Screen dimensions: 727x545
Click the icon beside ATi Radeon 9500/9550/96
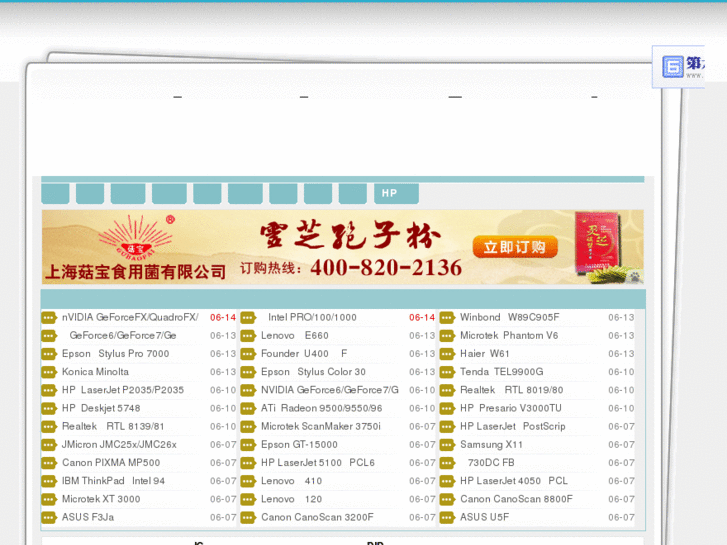point(248,409)
